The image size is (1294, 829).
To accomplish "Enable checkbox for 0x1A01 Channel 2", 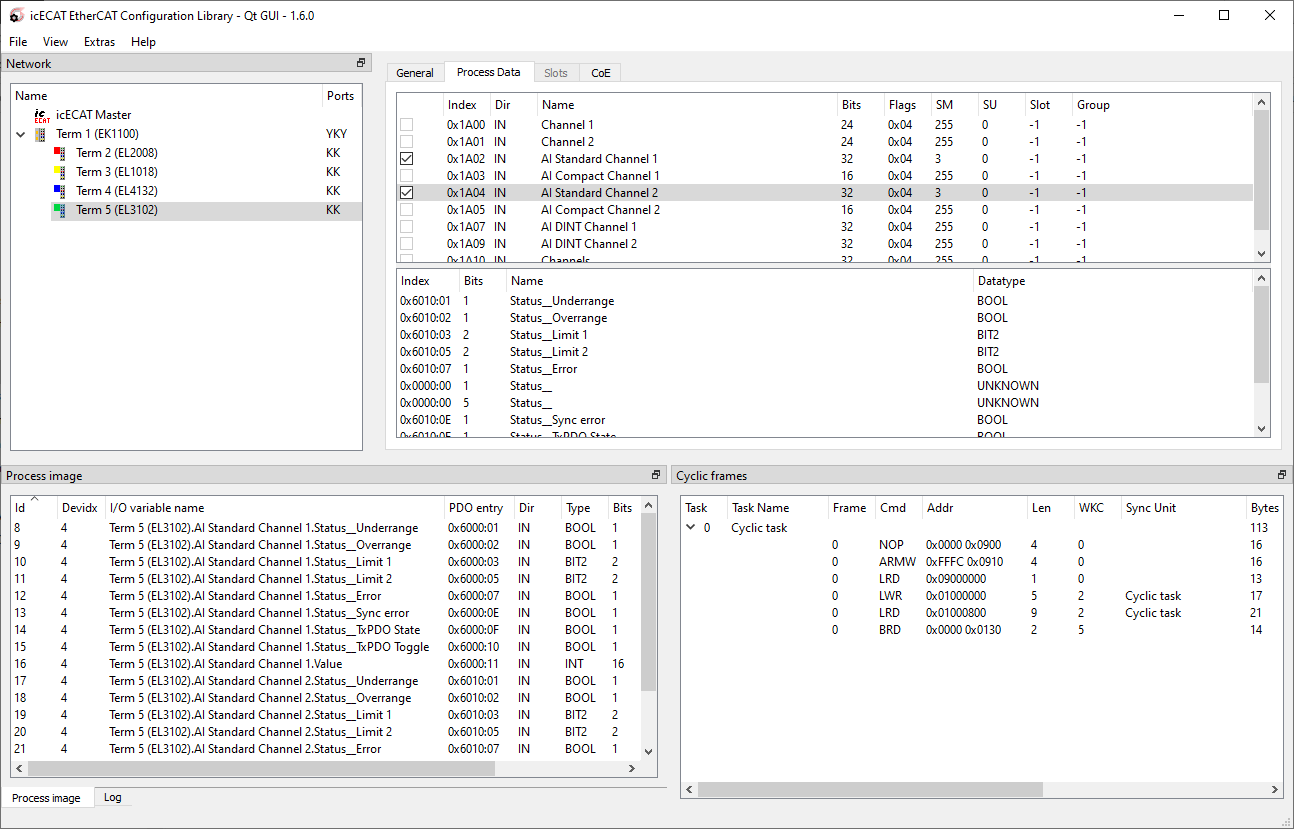I will click(x=406, y=142).
